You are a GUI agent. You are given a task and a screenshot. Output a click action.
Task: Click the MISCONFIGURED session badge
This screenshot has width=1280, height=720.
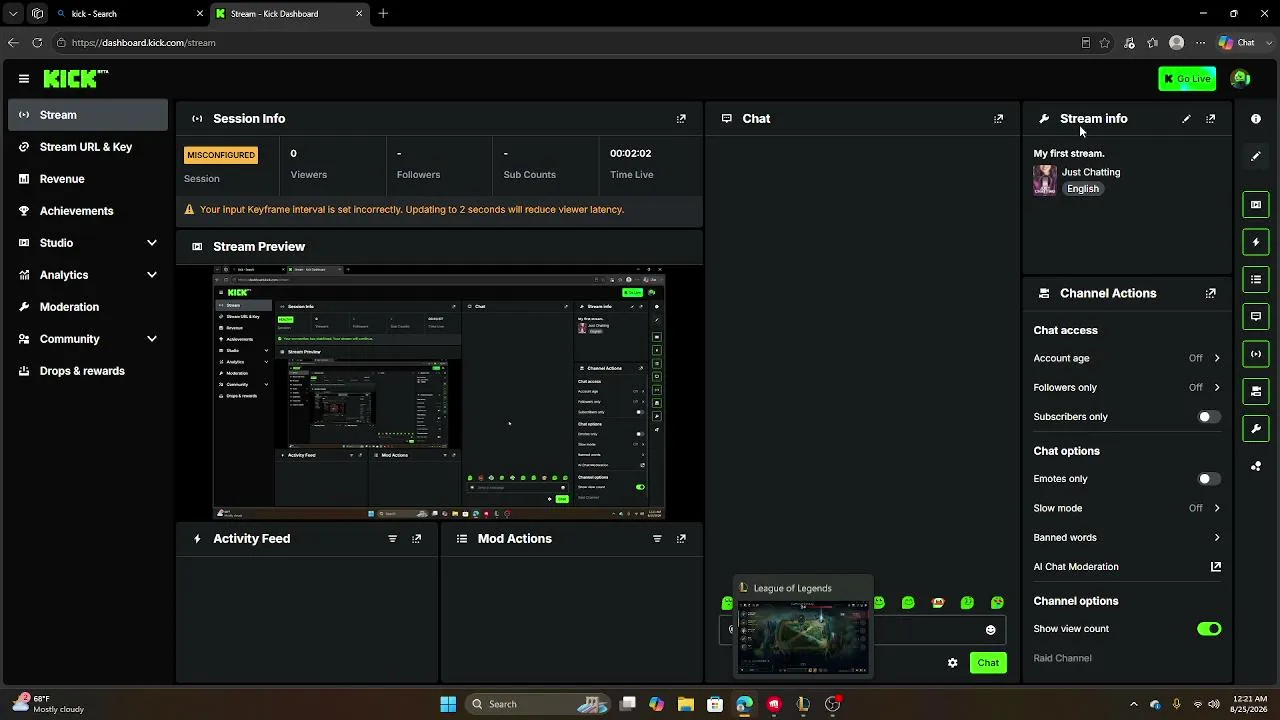tap(221, 155)
